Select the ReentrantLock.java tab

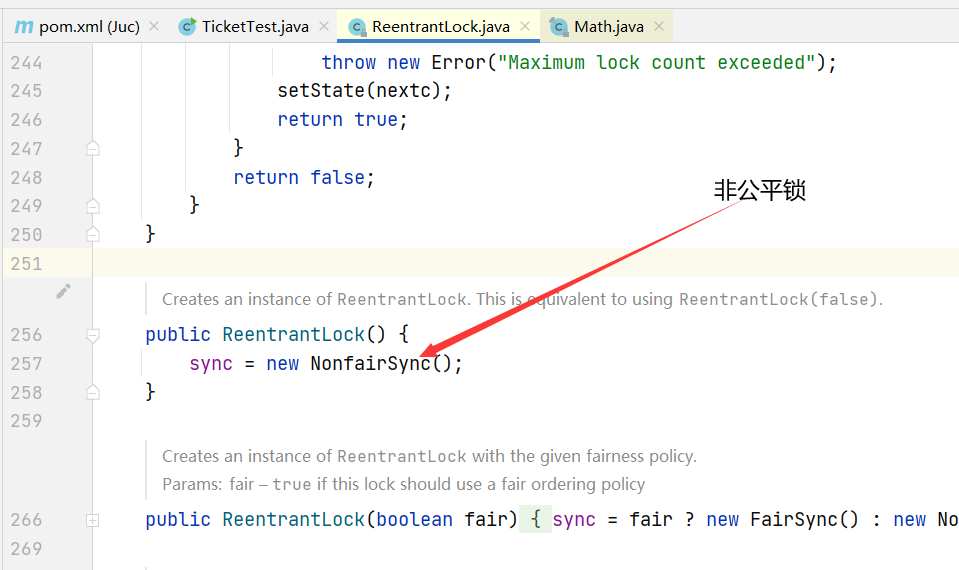point(440,27)
